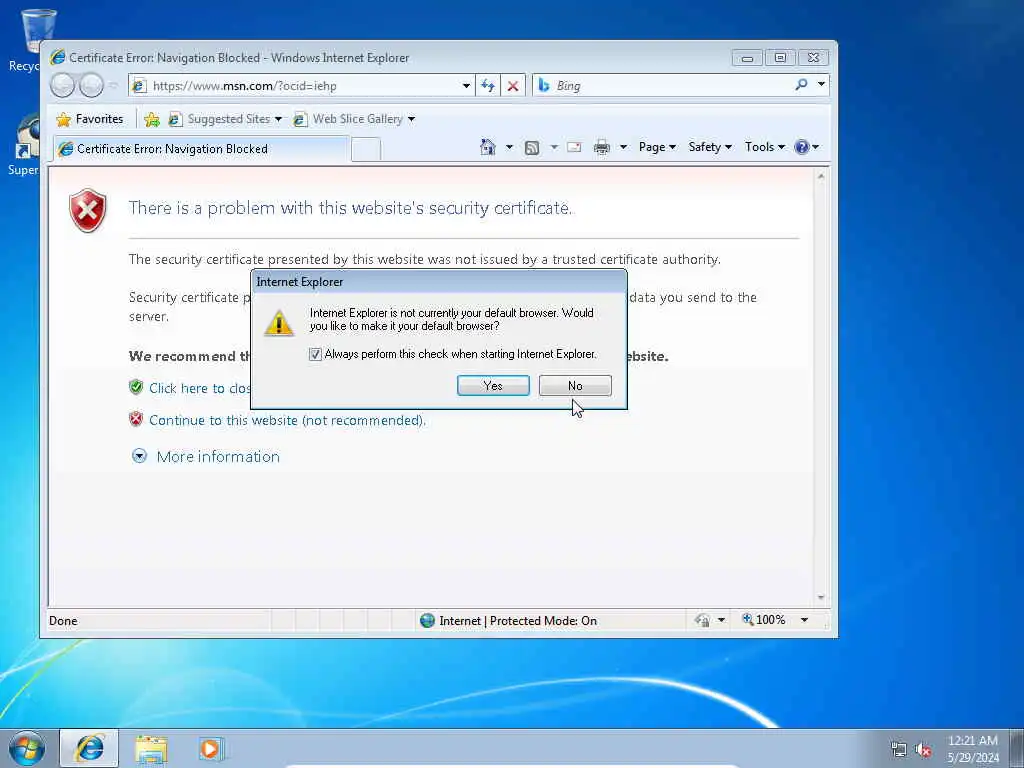
Task: Click the network tray icon
Action: (899, 750)
